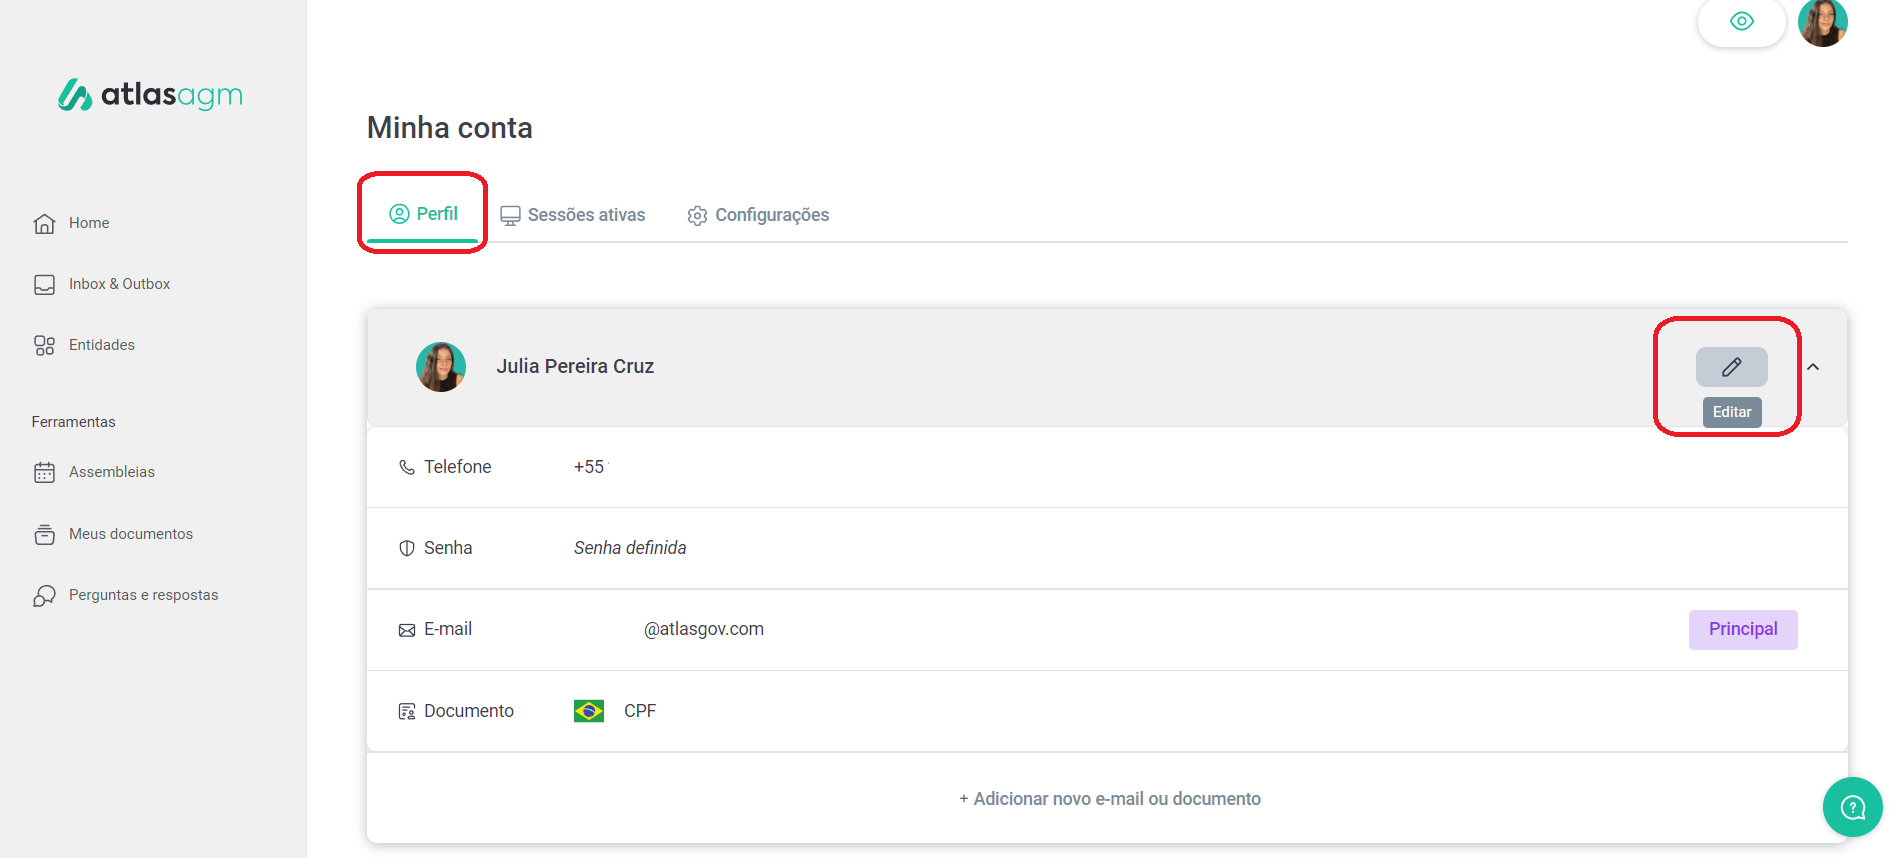Toggle the eye visibility button at top
Screen dimensions: 1901x858
point(1741,22)
